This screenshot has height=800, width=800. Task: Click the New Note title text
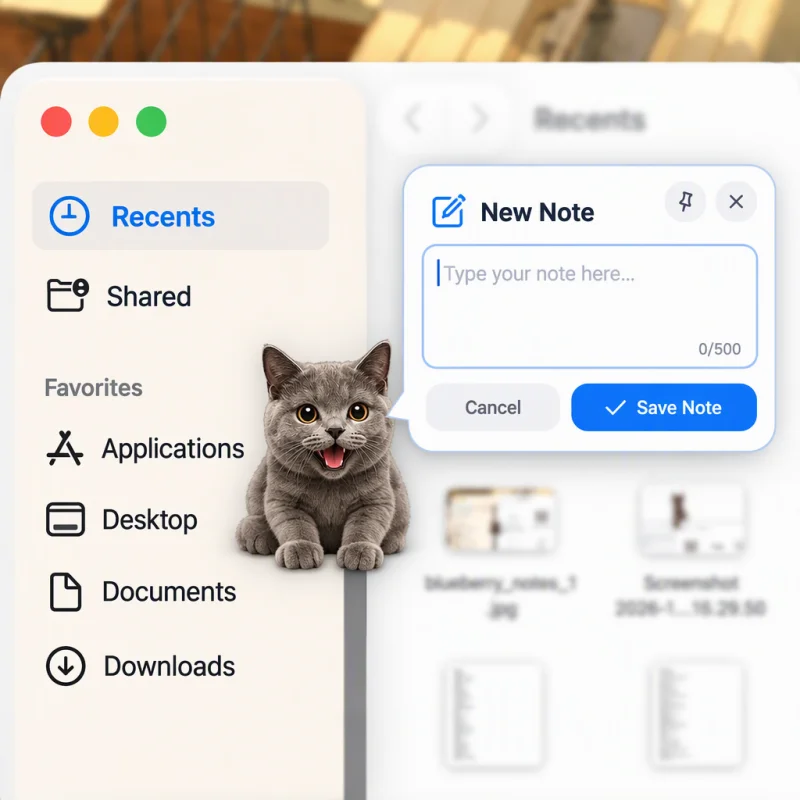(537, 212)
